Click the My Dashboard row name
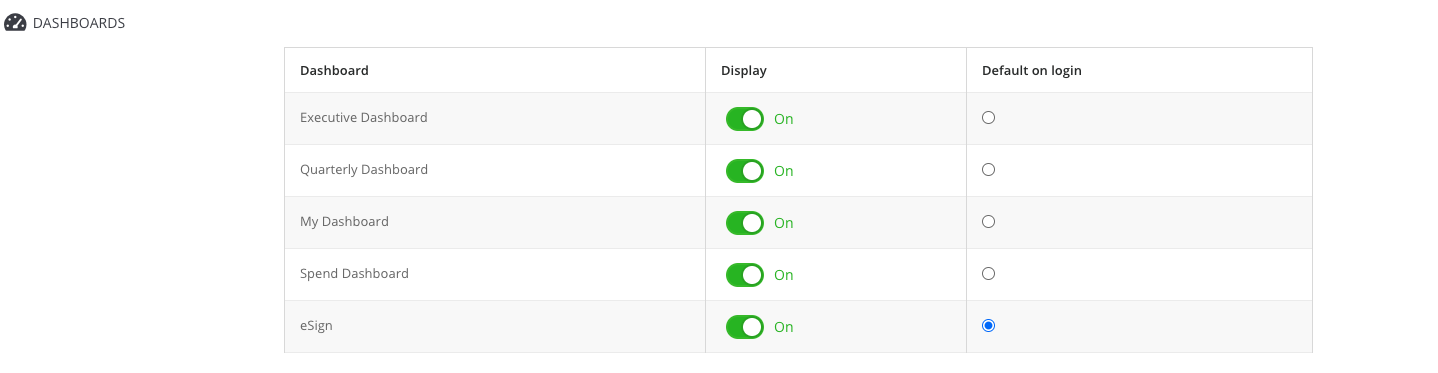Screen dimensions: 1438x373 point(344,222)
